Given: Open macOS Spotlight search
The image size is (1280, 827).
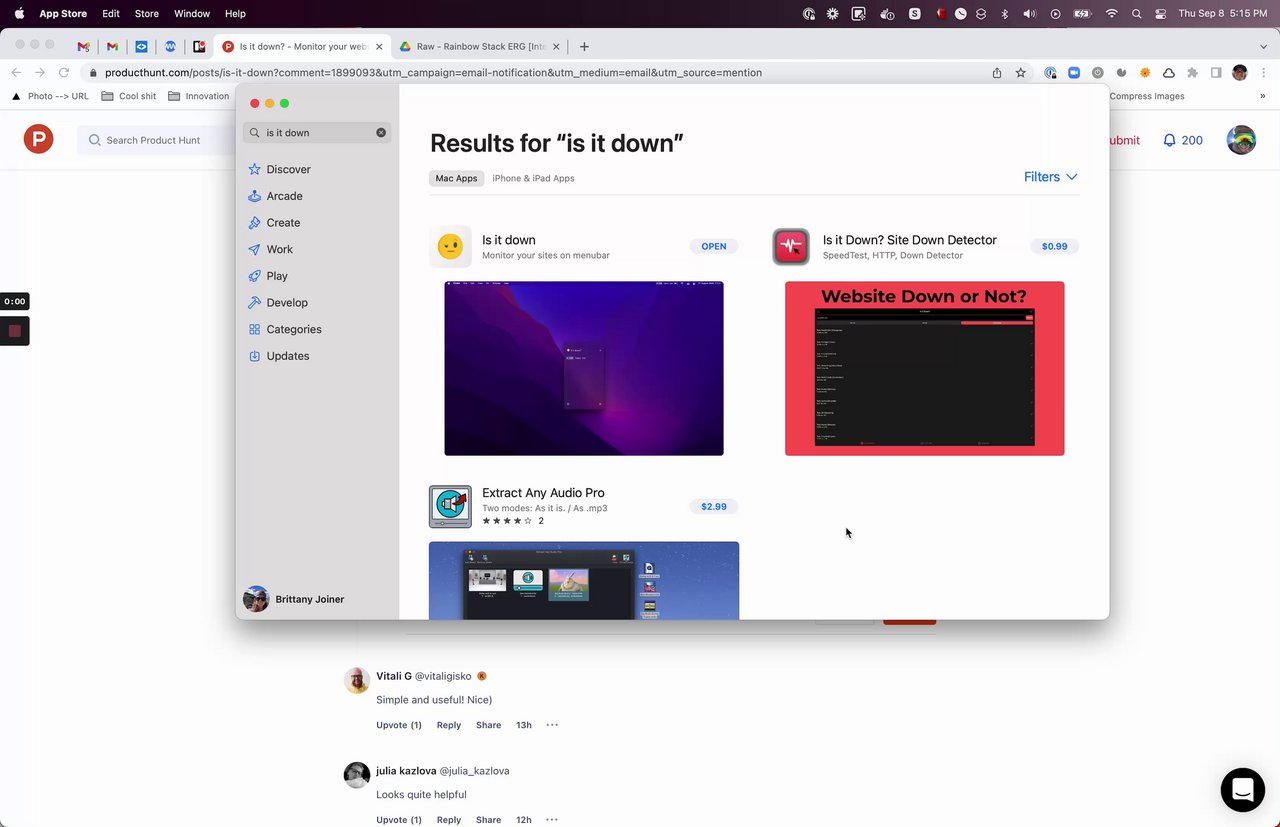Looking at the screenshot, I should coord(1136,14).
